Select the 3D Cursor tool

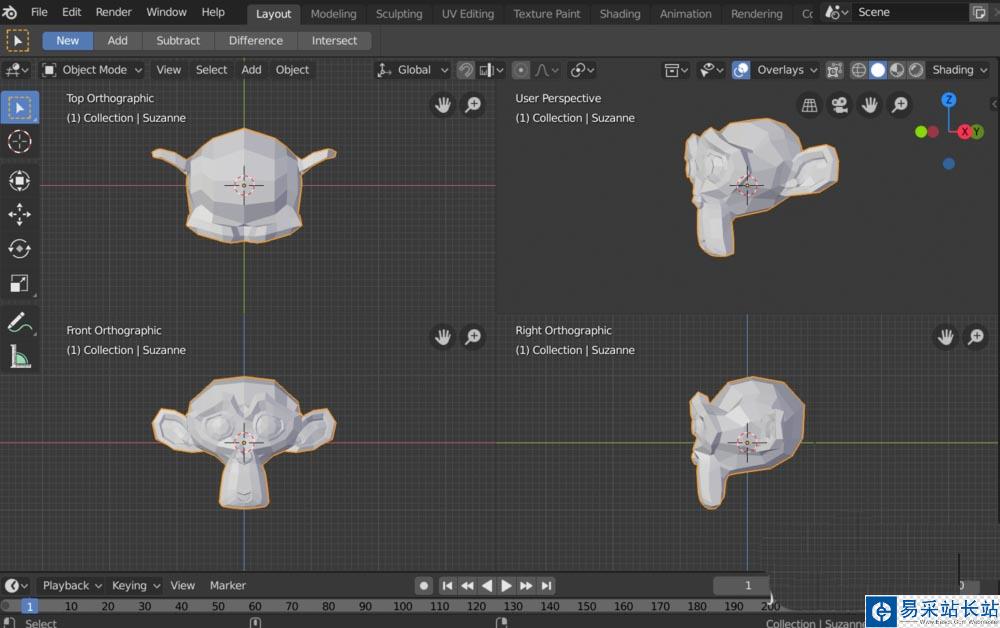point(19,142)
